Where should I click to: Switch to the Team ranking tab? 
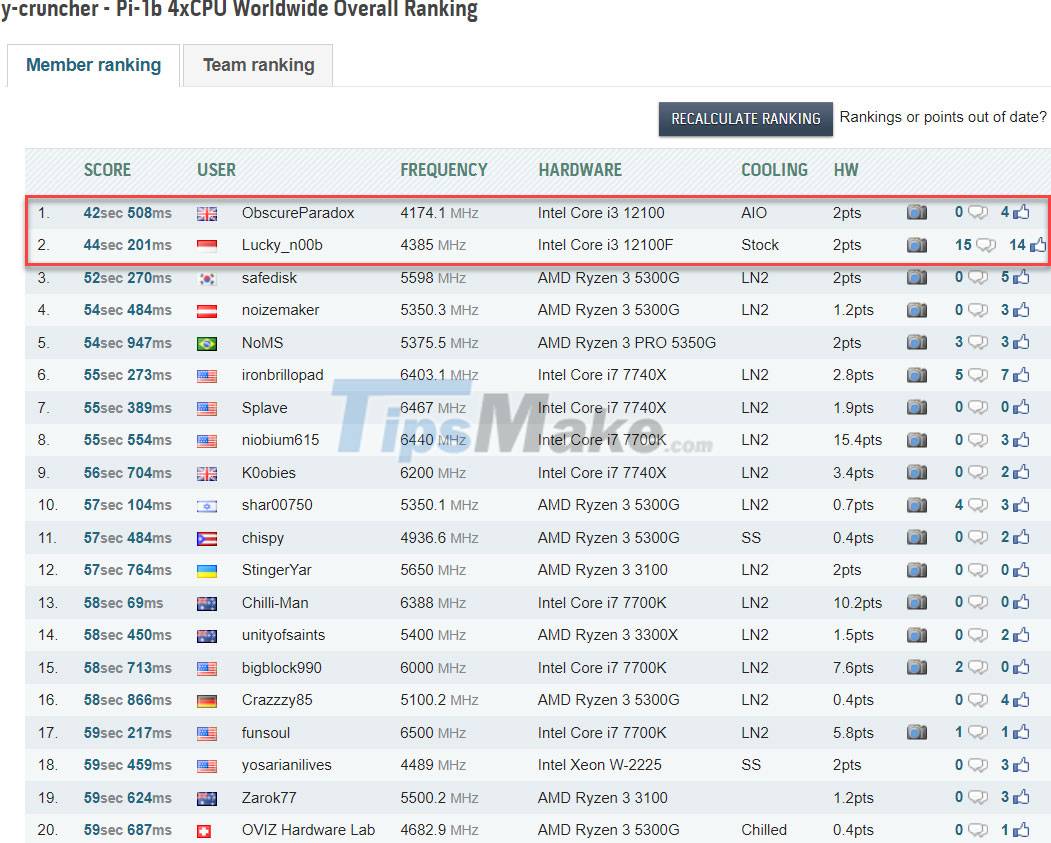(258, 66)
